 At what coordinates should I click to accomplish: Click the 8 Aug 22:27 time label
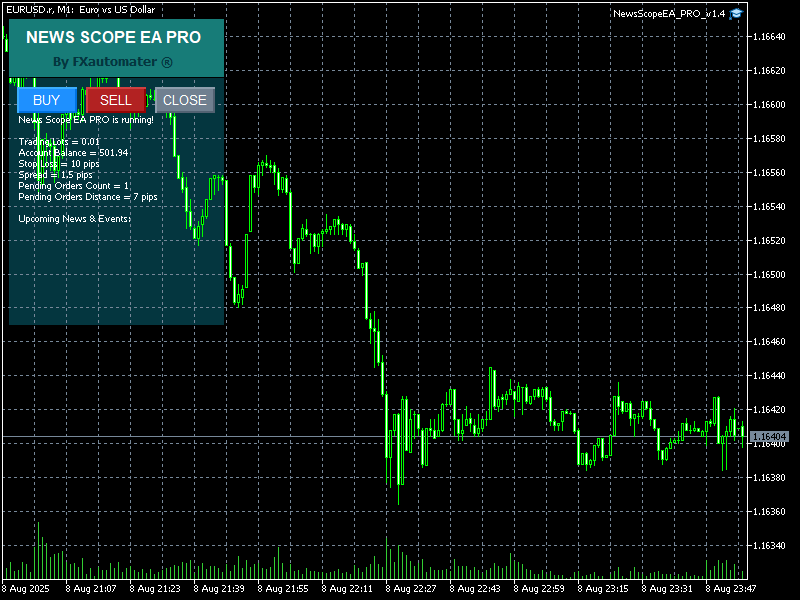coord(411,589)
